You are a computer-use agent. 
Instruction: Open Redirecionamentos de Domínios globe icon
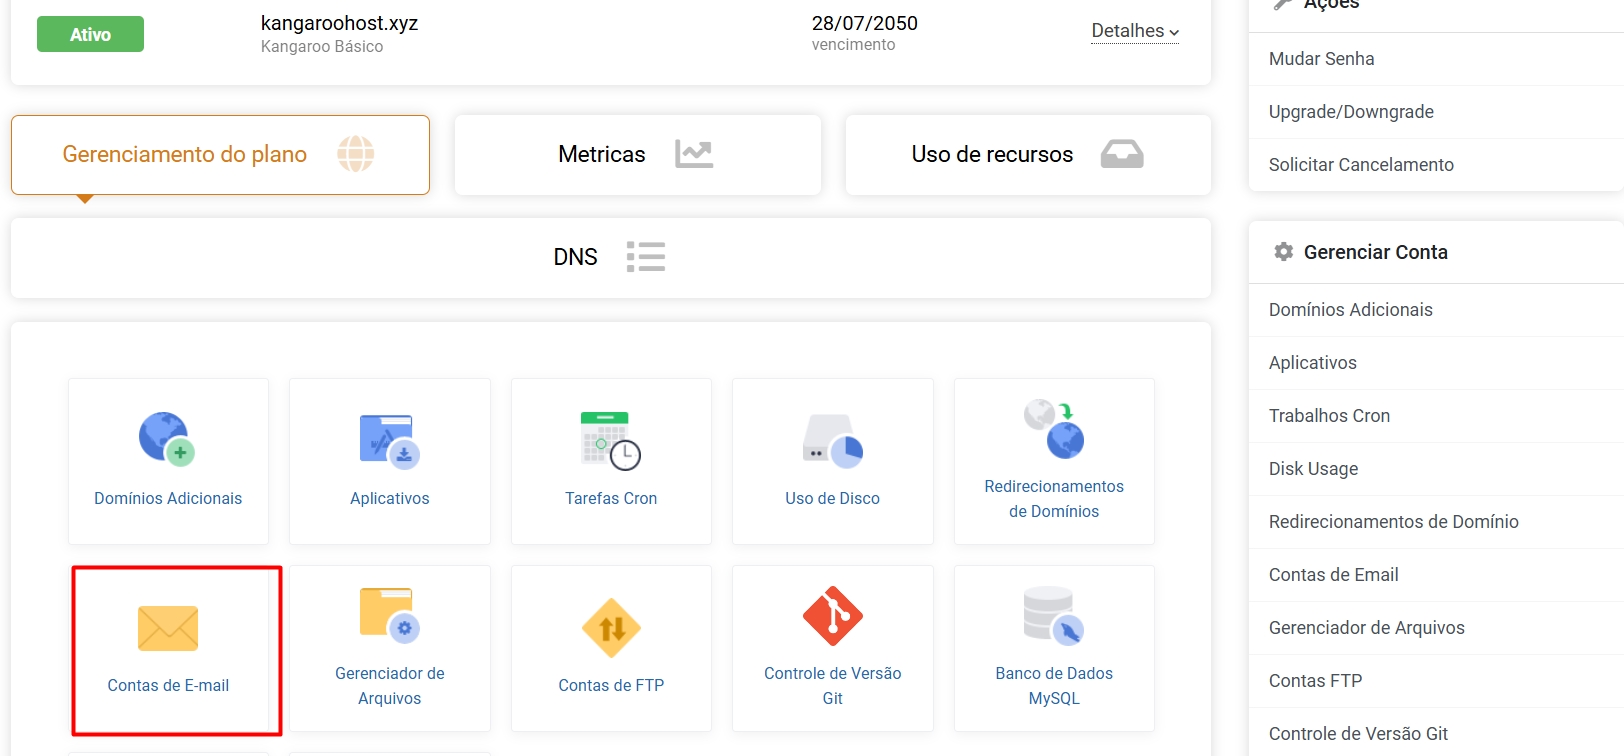[1054, 428]
